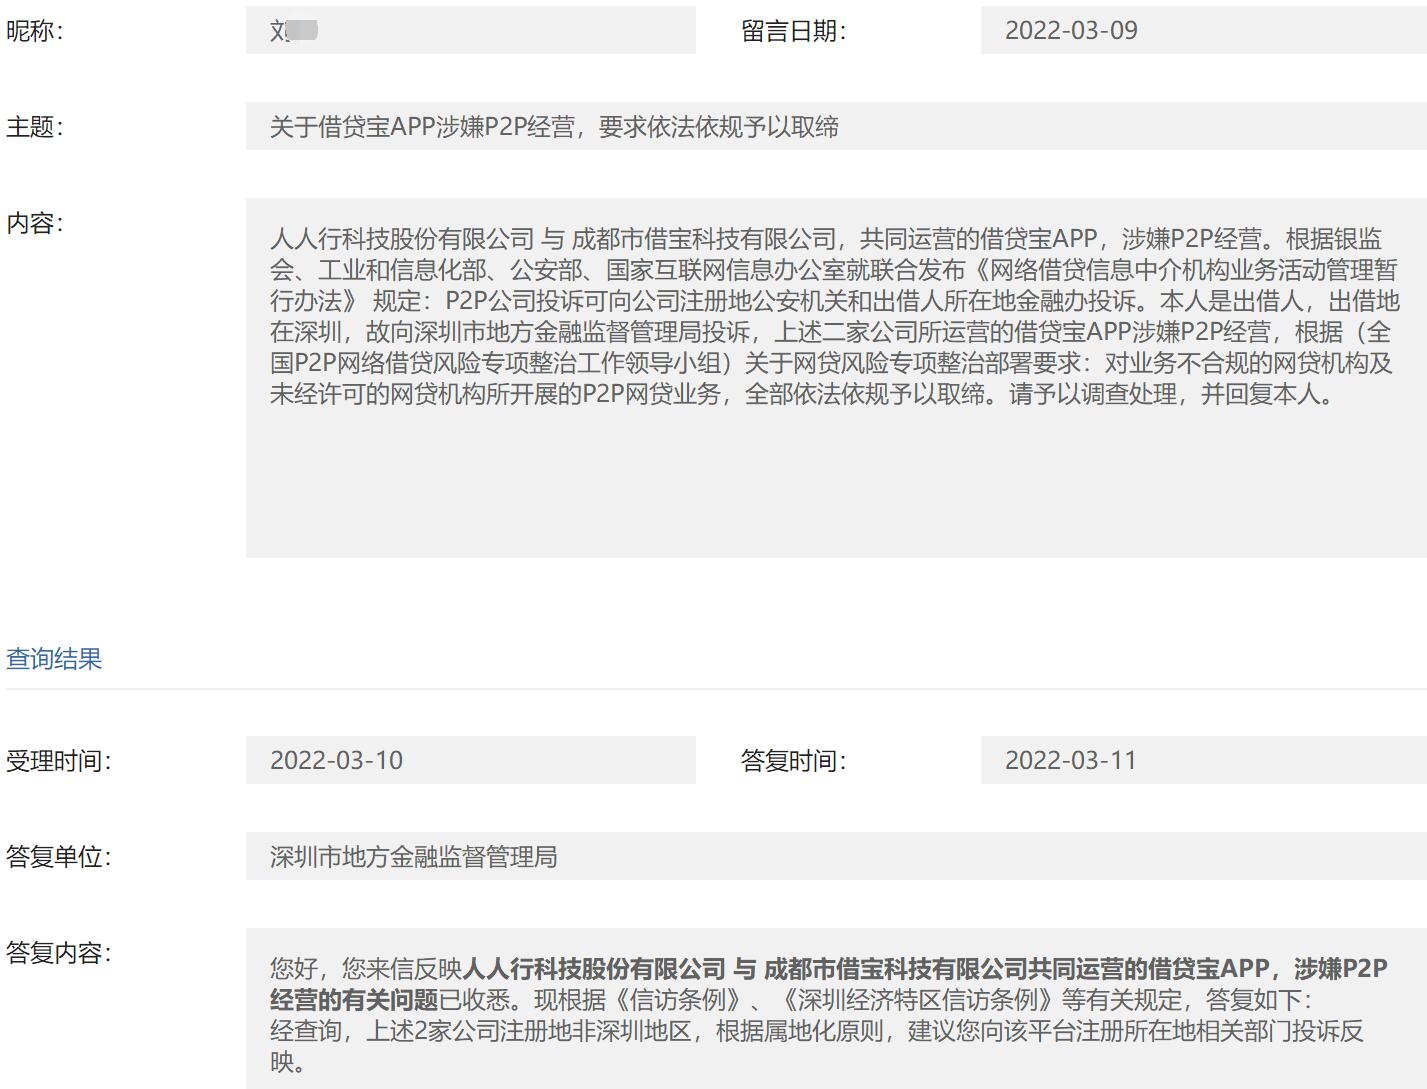Click the message date field 2022-03-09
1427x1089 pixels.
1203,30
